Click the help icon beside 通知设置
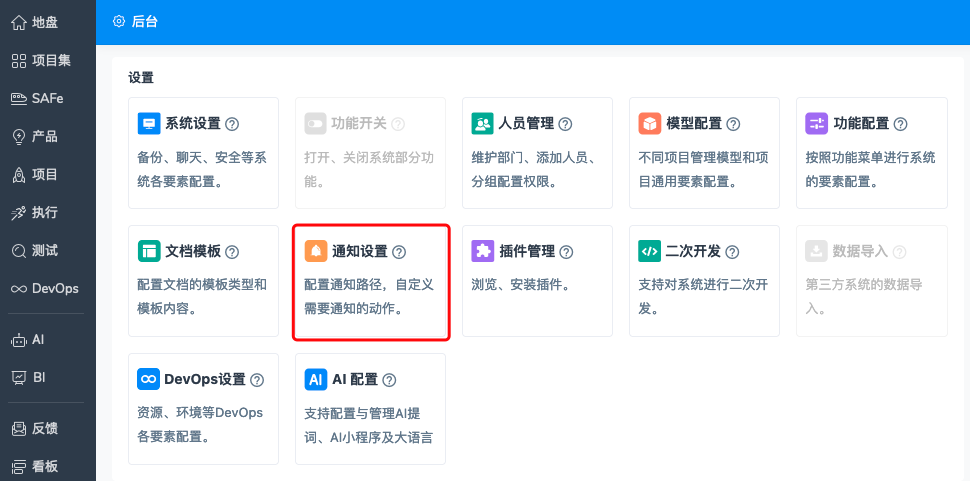The width and height of the screenshot is (970, 481). click(x=399, y=252)
